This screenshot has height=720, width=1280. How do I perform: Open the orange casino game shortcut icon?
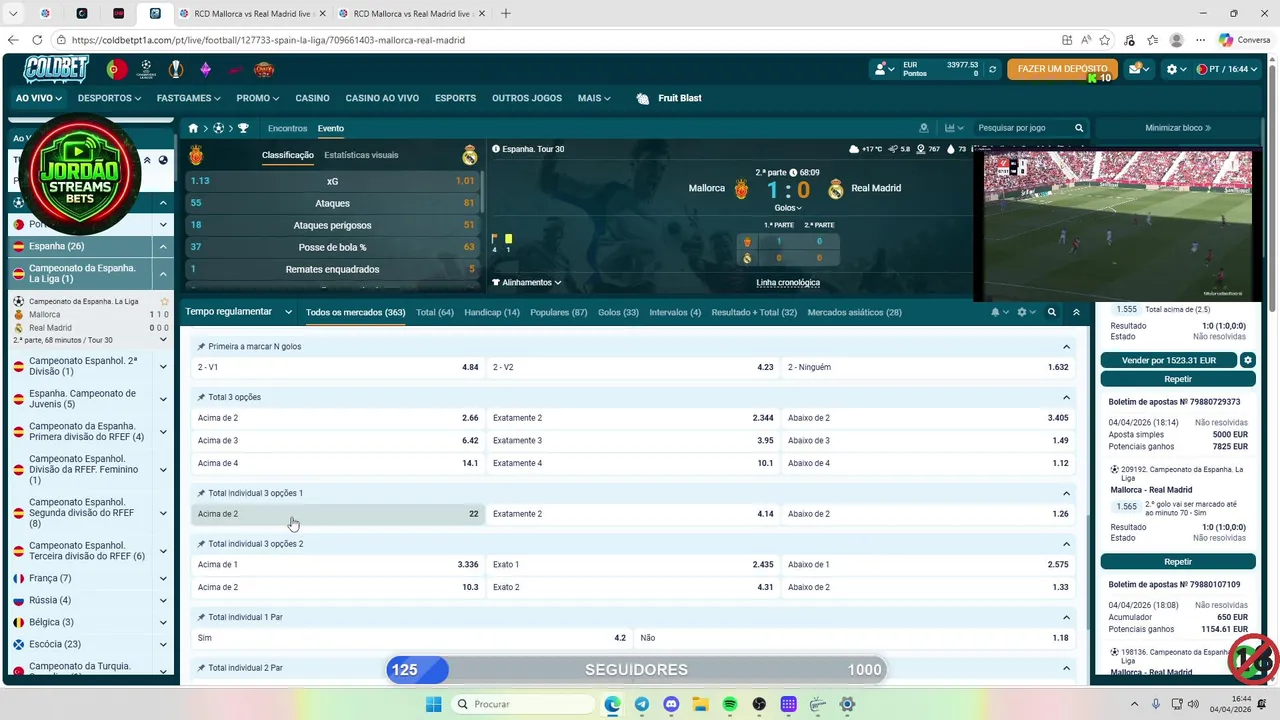point(264,69)
